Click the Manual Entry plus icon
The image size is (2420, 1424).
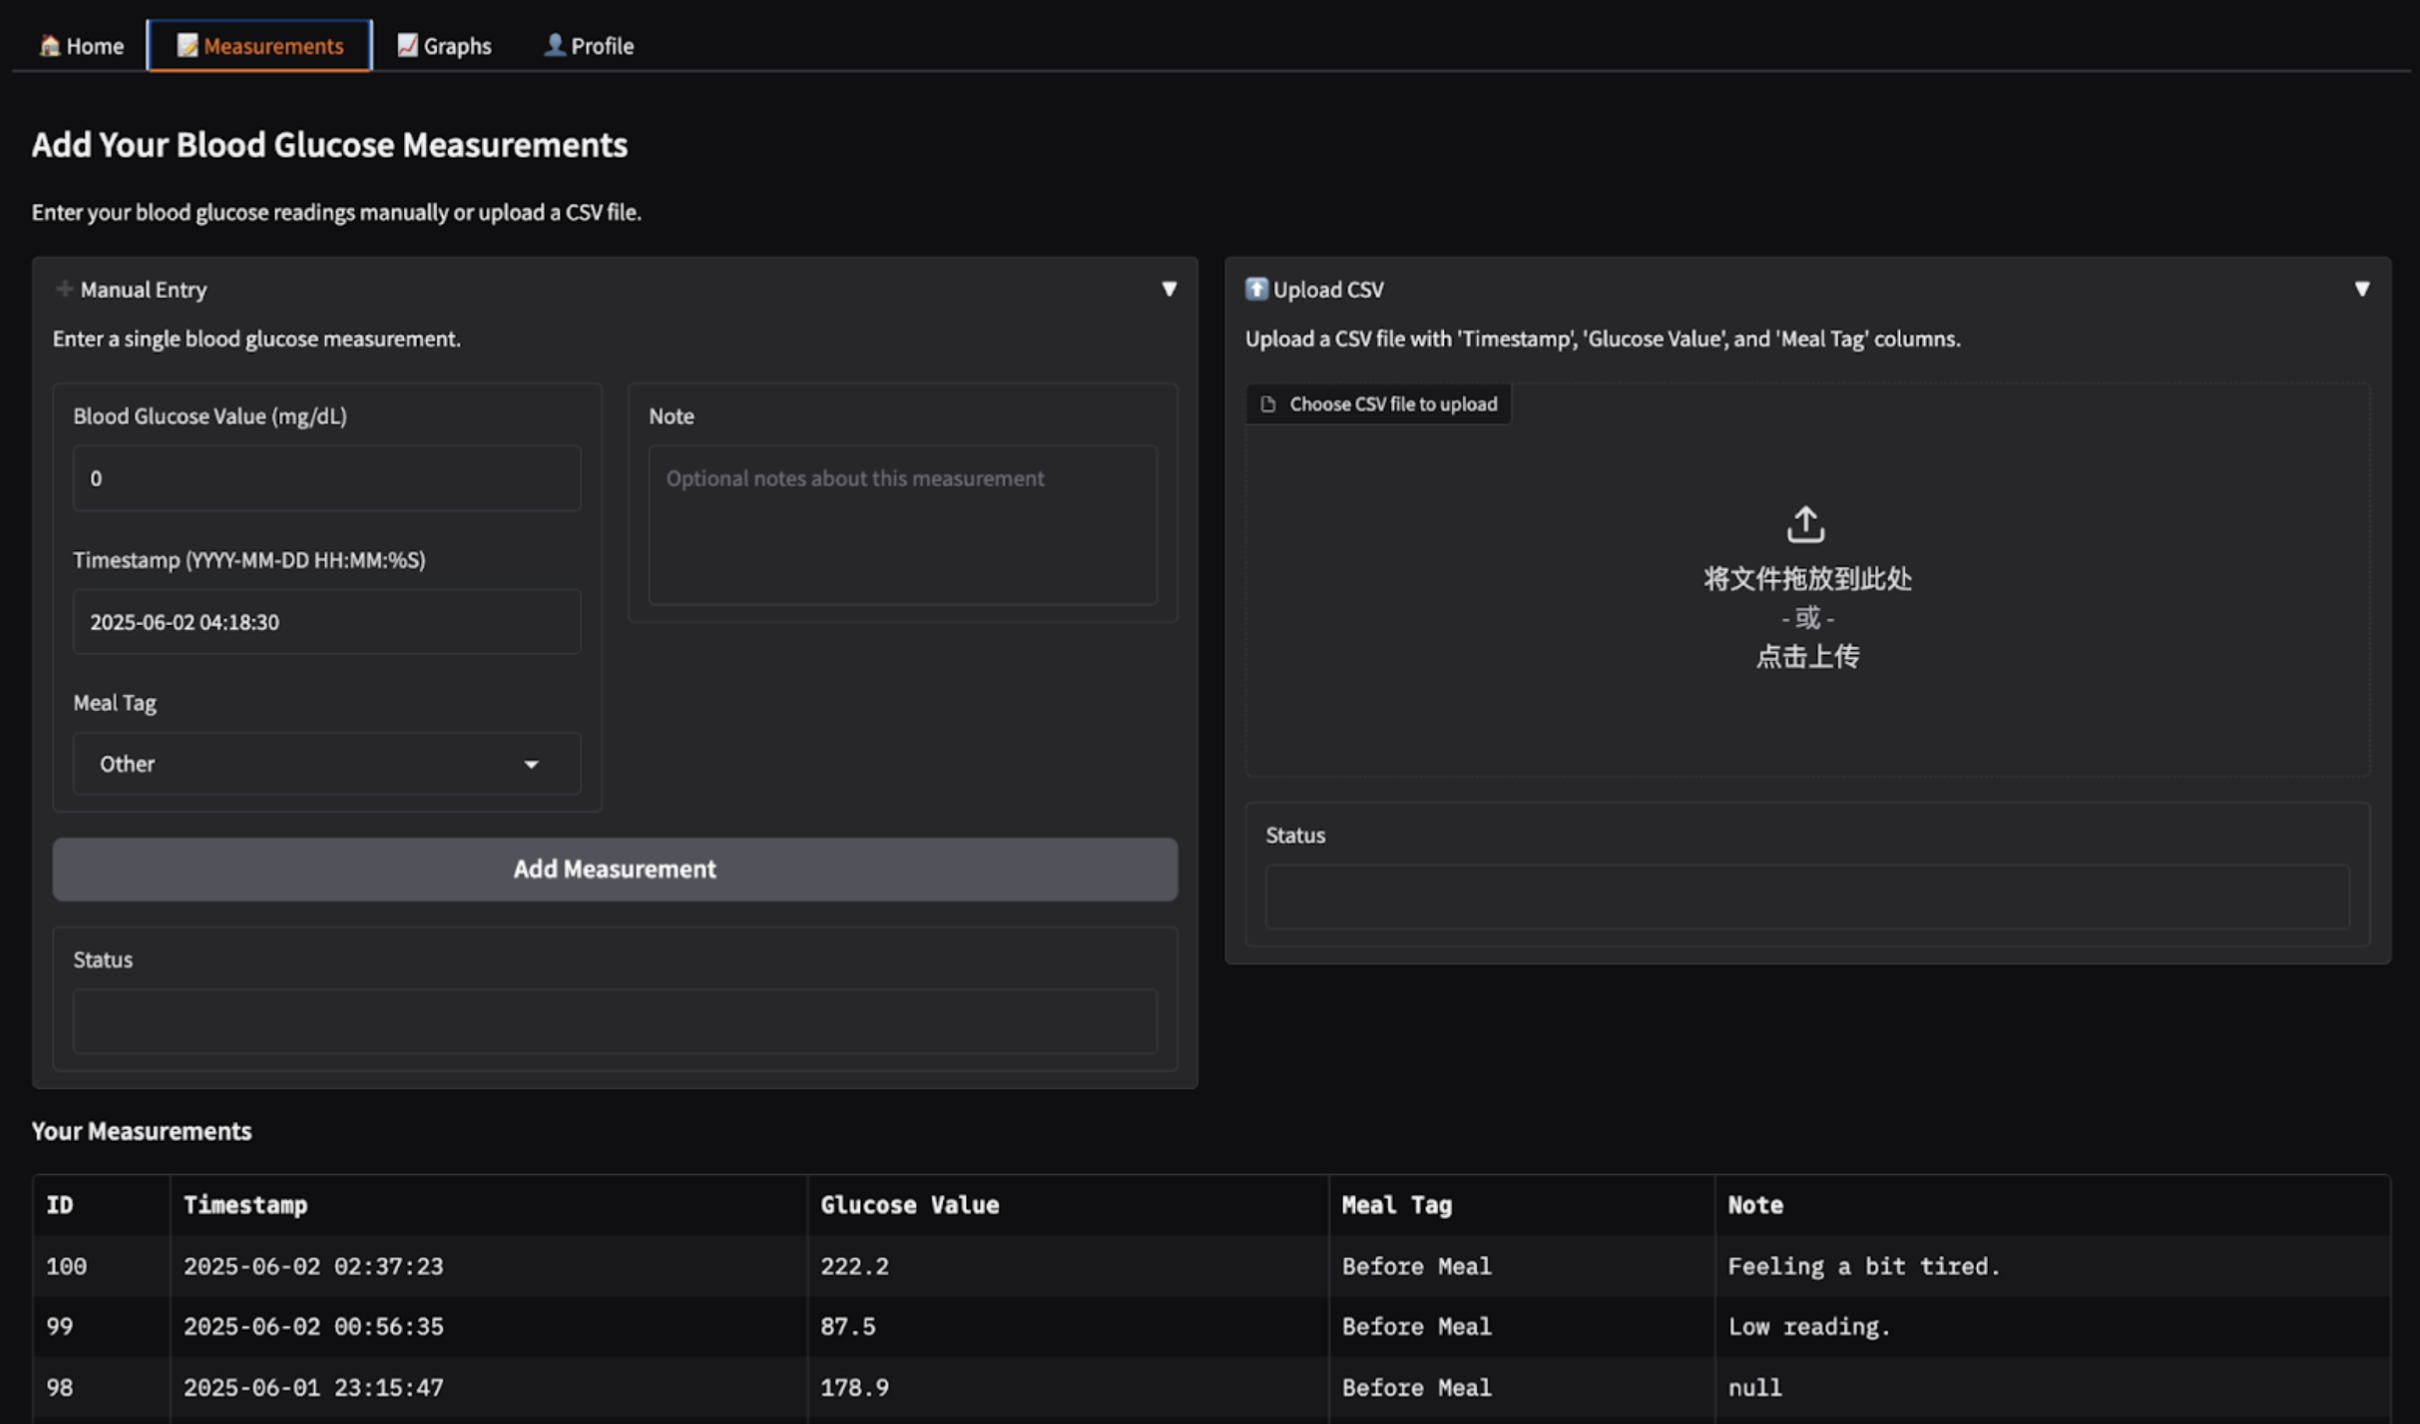tap(64, 289)
